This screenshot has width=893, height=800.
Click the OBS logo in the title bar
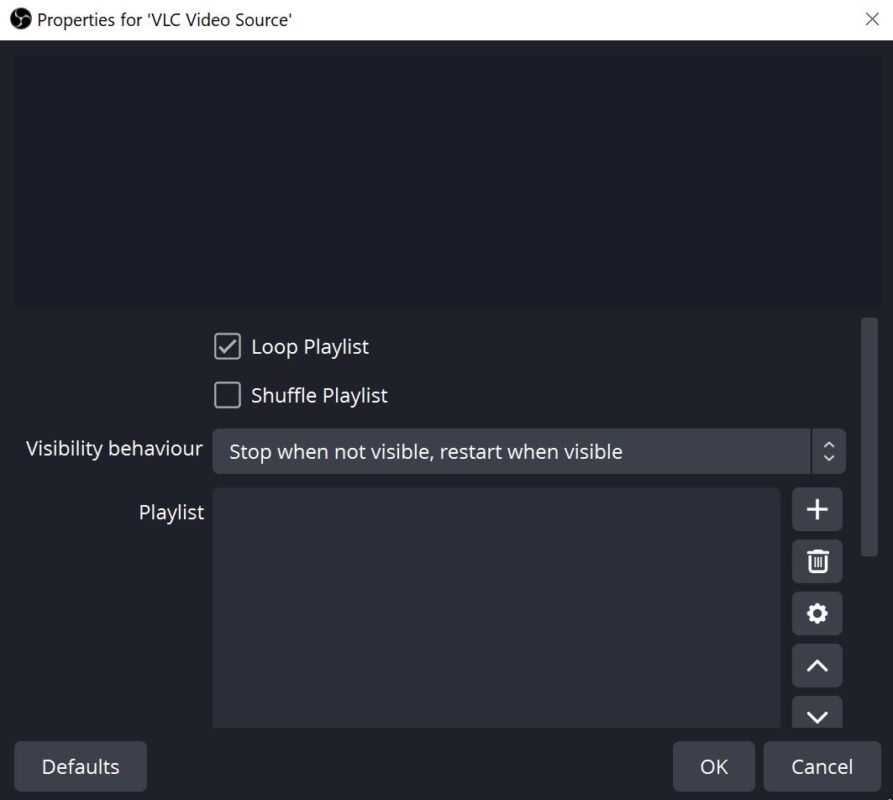[17, 19]
